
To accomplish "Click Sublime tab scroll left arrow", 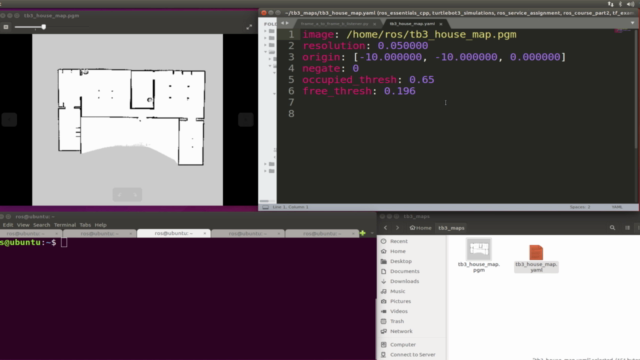I will (x=282, y=23).
